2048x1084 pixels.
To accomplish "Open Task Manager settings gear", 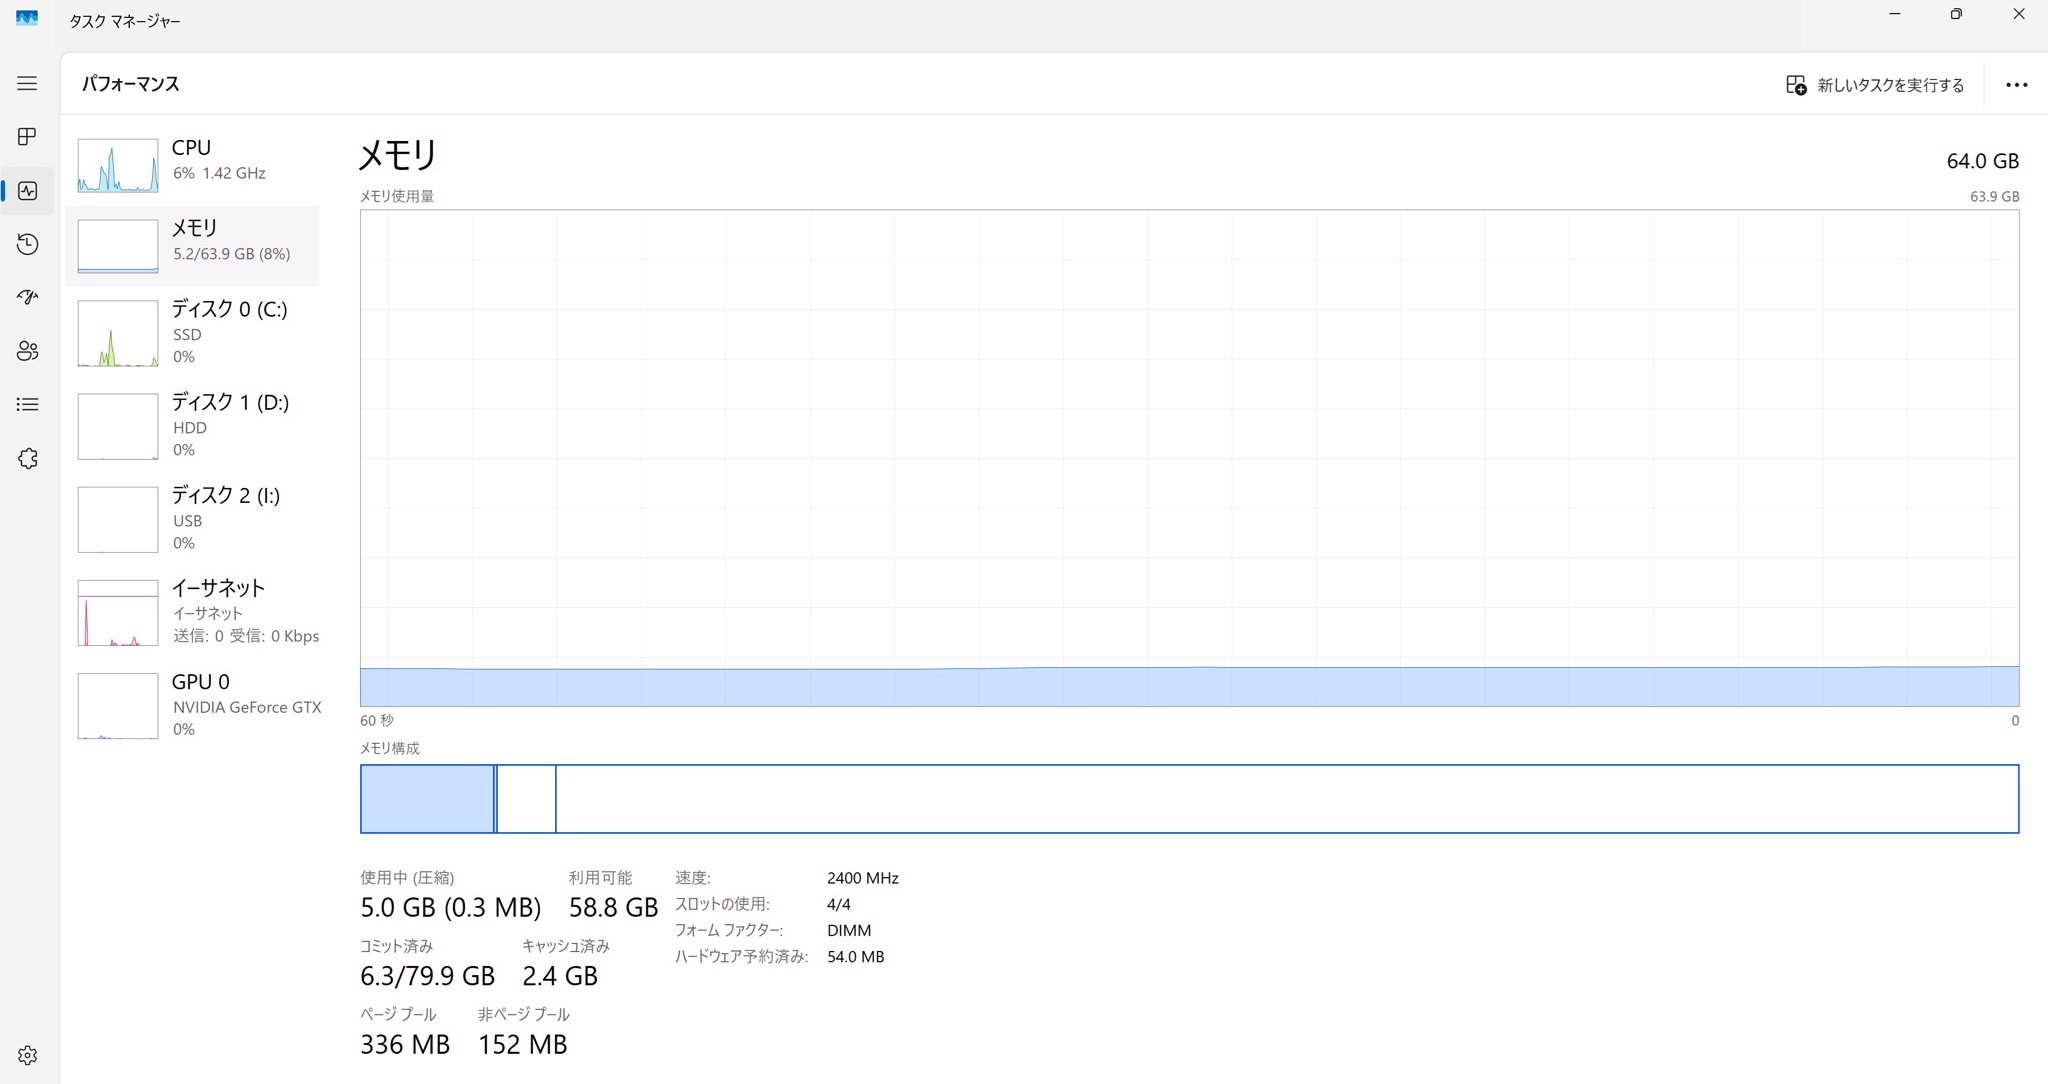I will (x=27, y=1055).
